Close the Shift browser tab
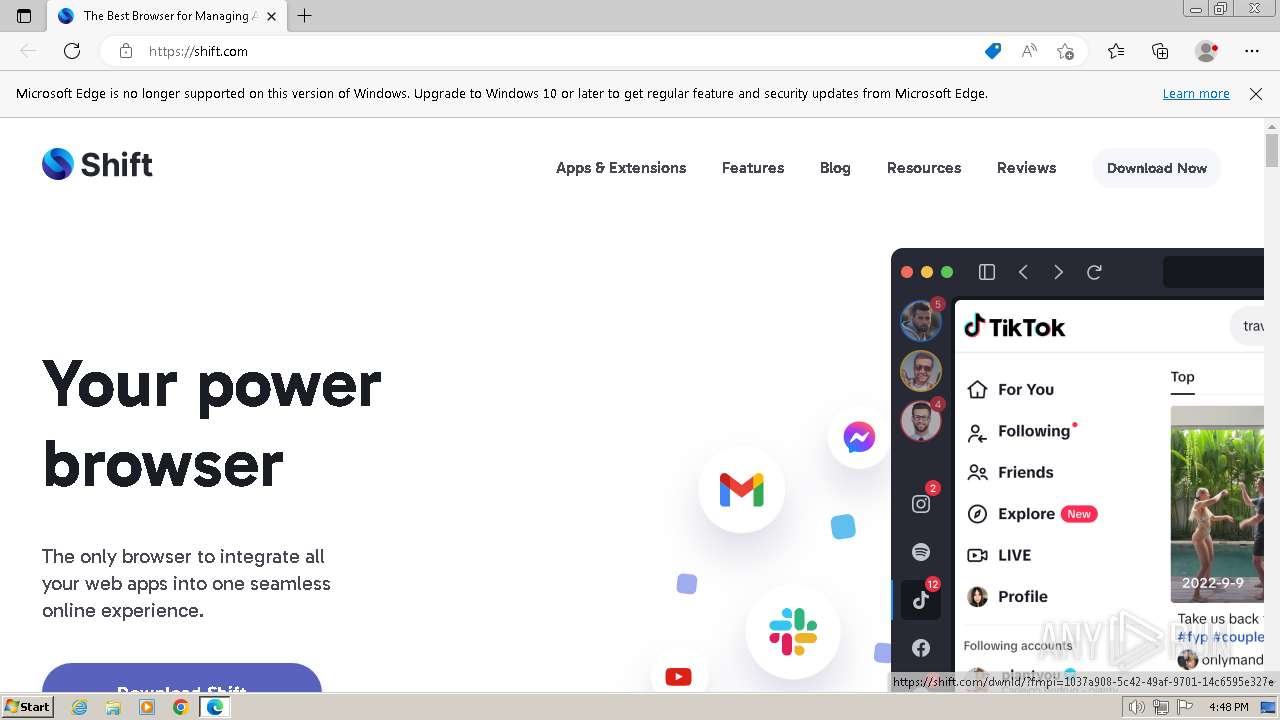The height and width of the screenshot is (720, 1280). [271, 16]
